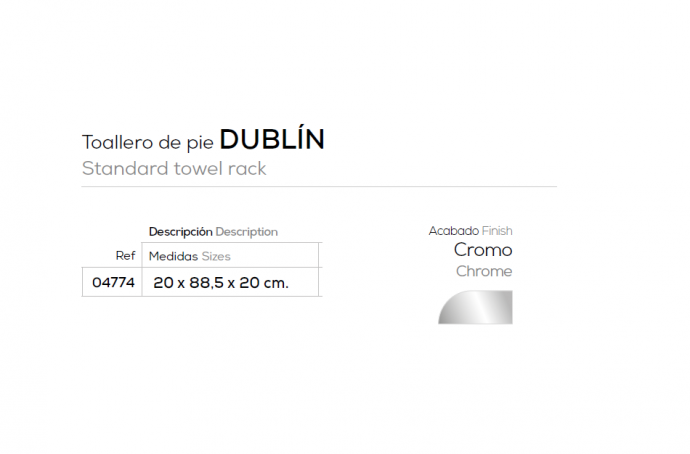
Task: Select the '20 x 88,5 x 20 cm.' dimensions cell
Action: 221,283
